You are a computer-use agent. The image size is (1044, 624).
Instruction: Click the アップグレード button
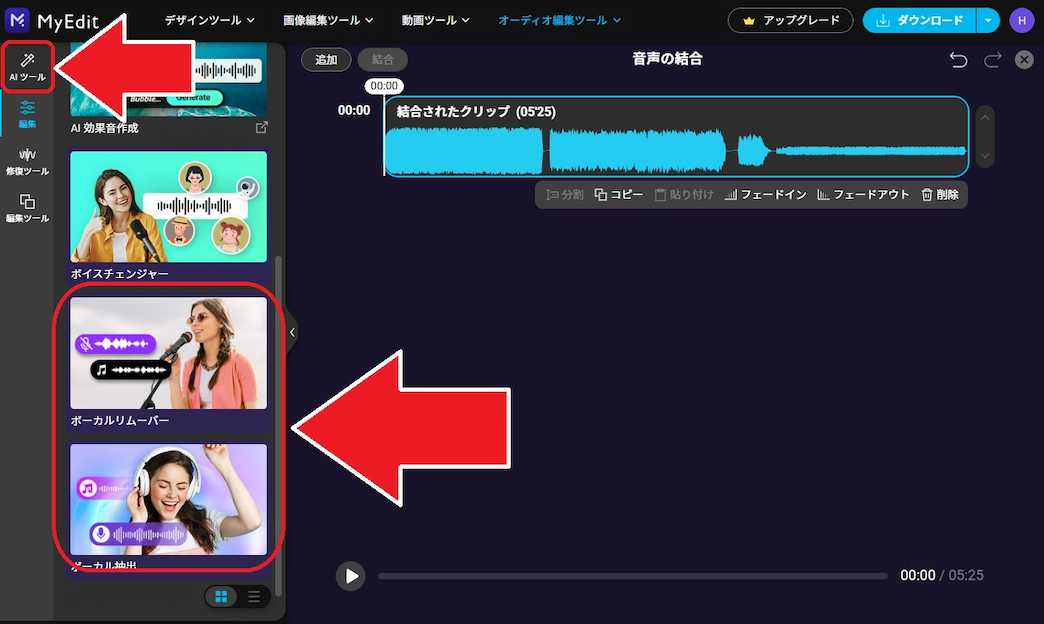pos(790,19)
